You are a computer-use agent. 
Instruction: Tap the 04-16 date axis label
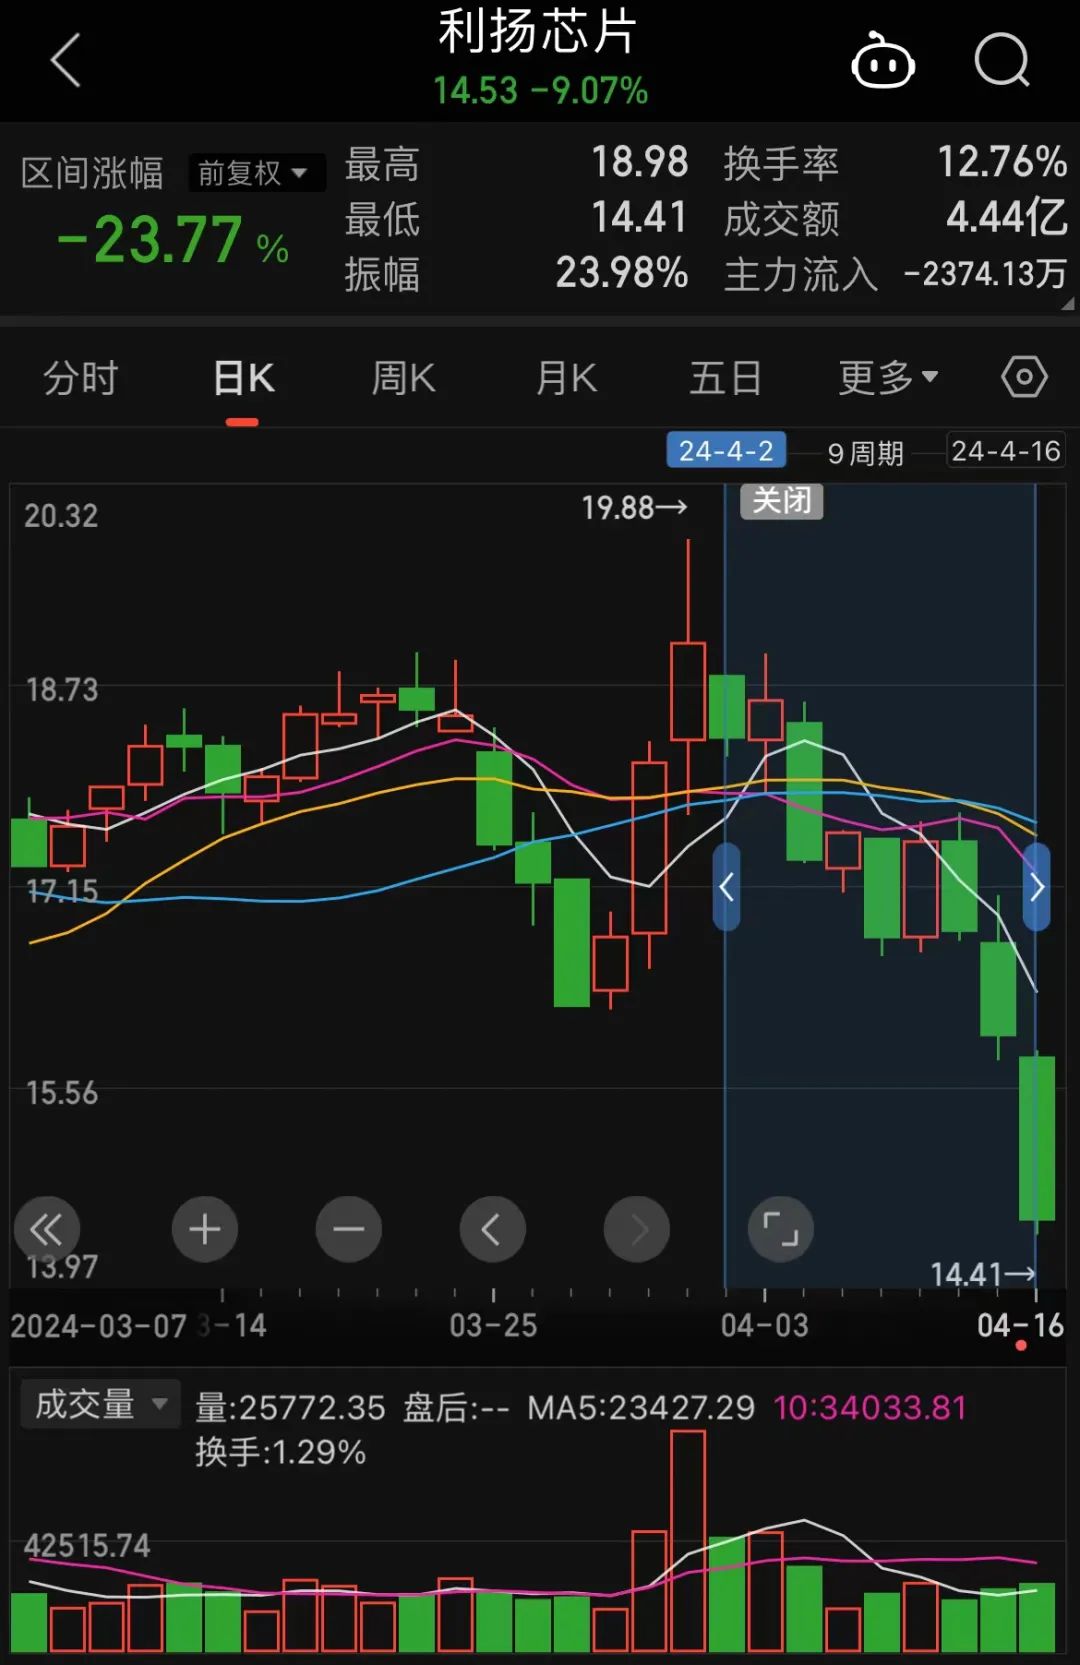1020,1326
